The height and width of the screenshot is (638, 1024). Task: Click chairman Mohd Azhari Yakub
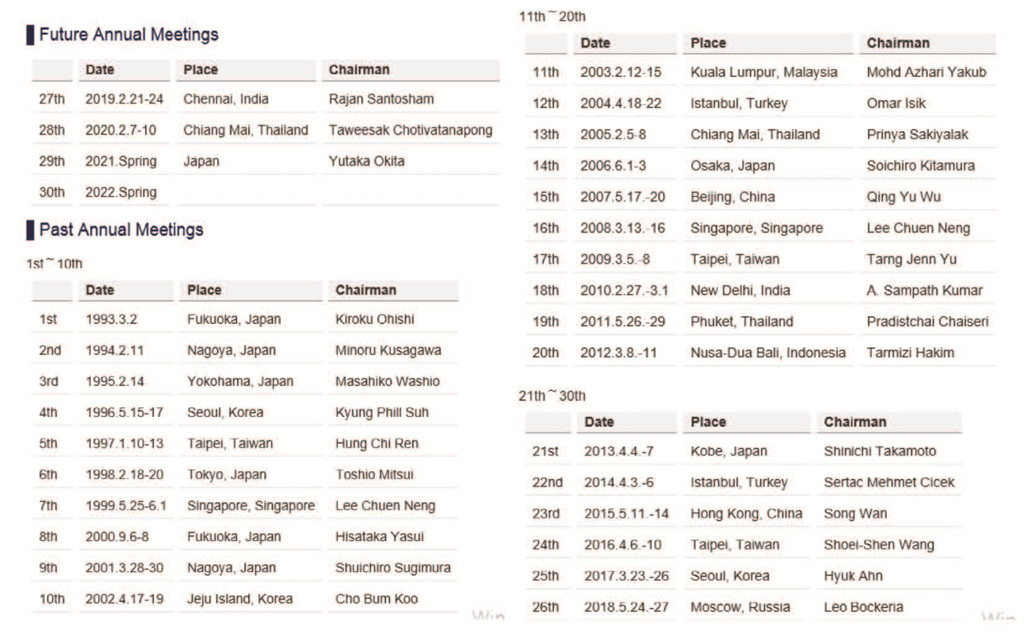(x=926, y=72)
